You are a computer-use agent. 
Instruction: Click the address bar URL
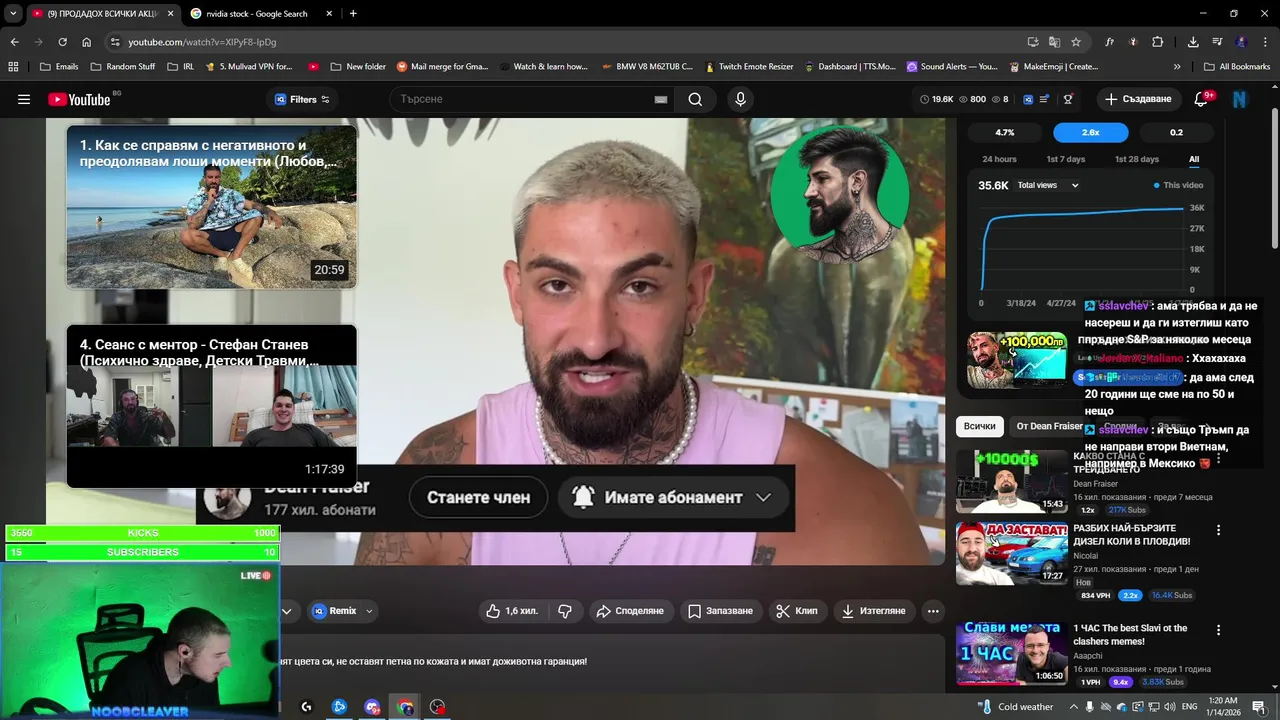pyautogui.click(x=202, y=42)
